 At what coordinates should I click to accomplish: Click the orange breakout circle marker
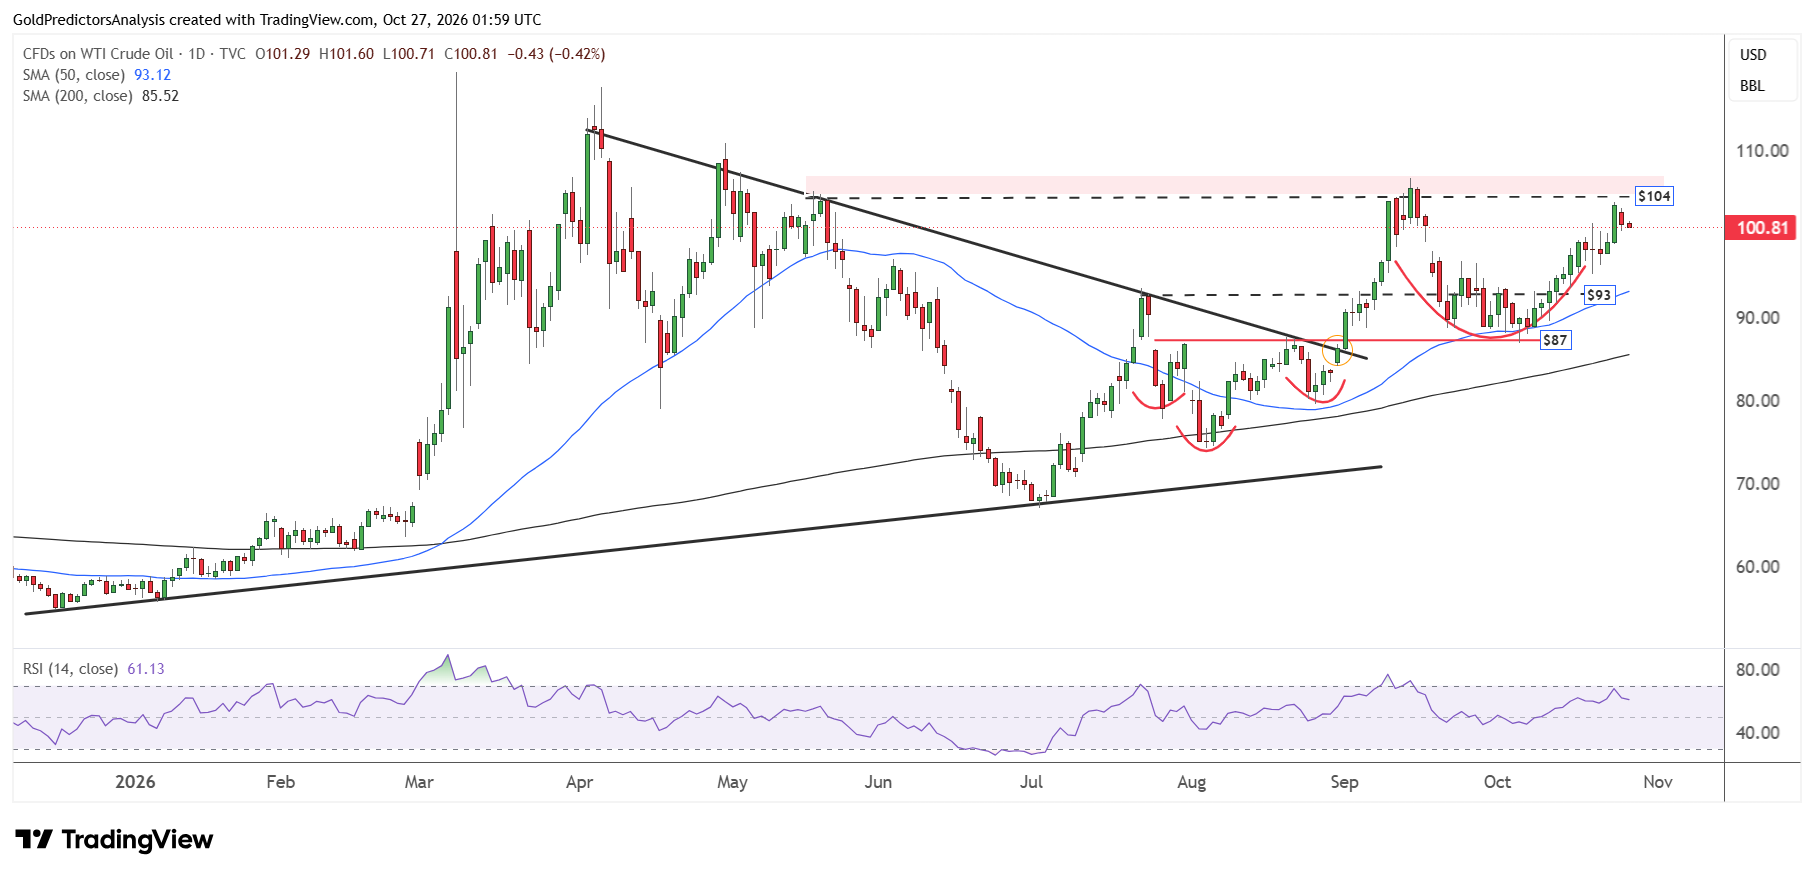[1337, 350]
